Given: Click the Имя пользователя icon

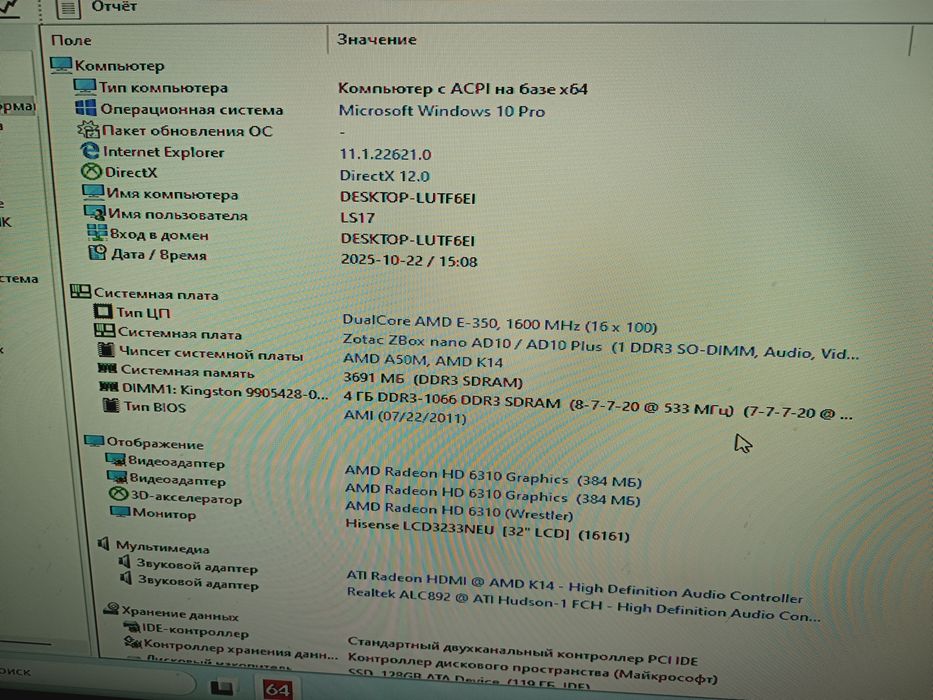Looking at the screenshot, I should [95, 213].
